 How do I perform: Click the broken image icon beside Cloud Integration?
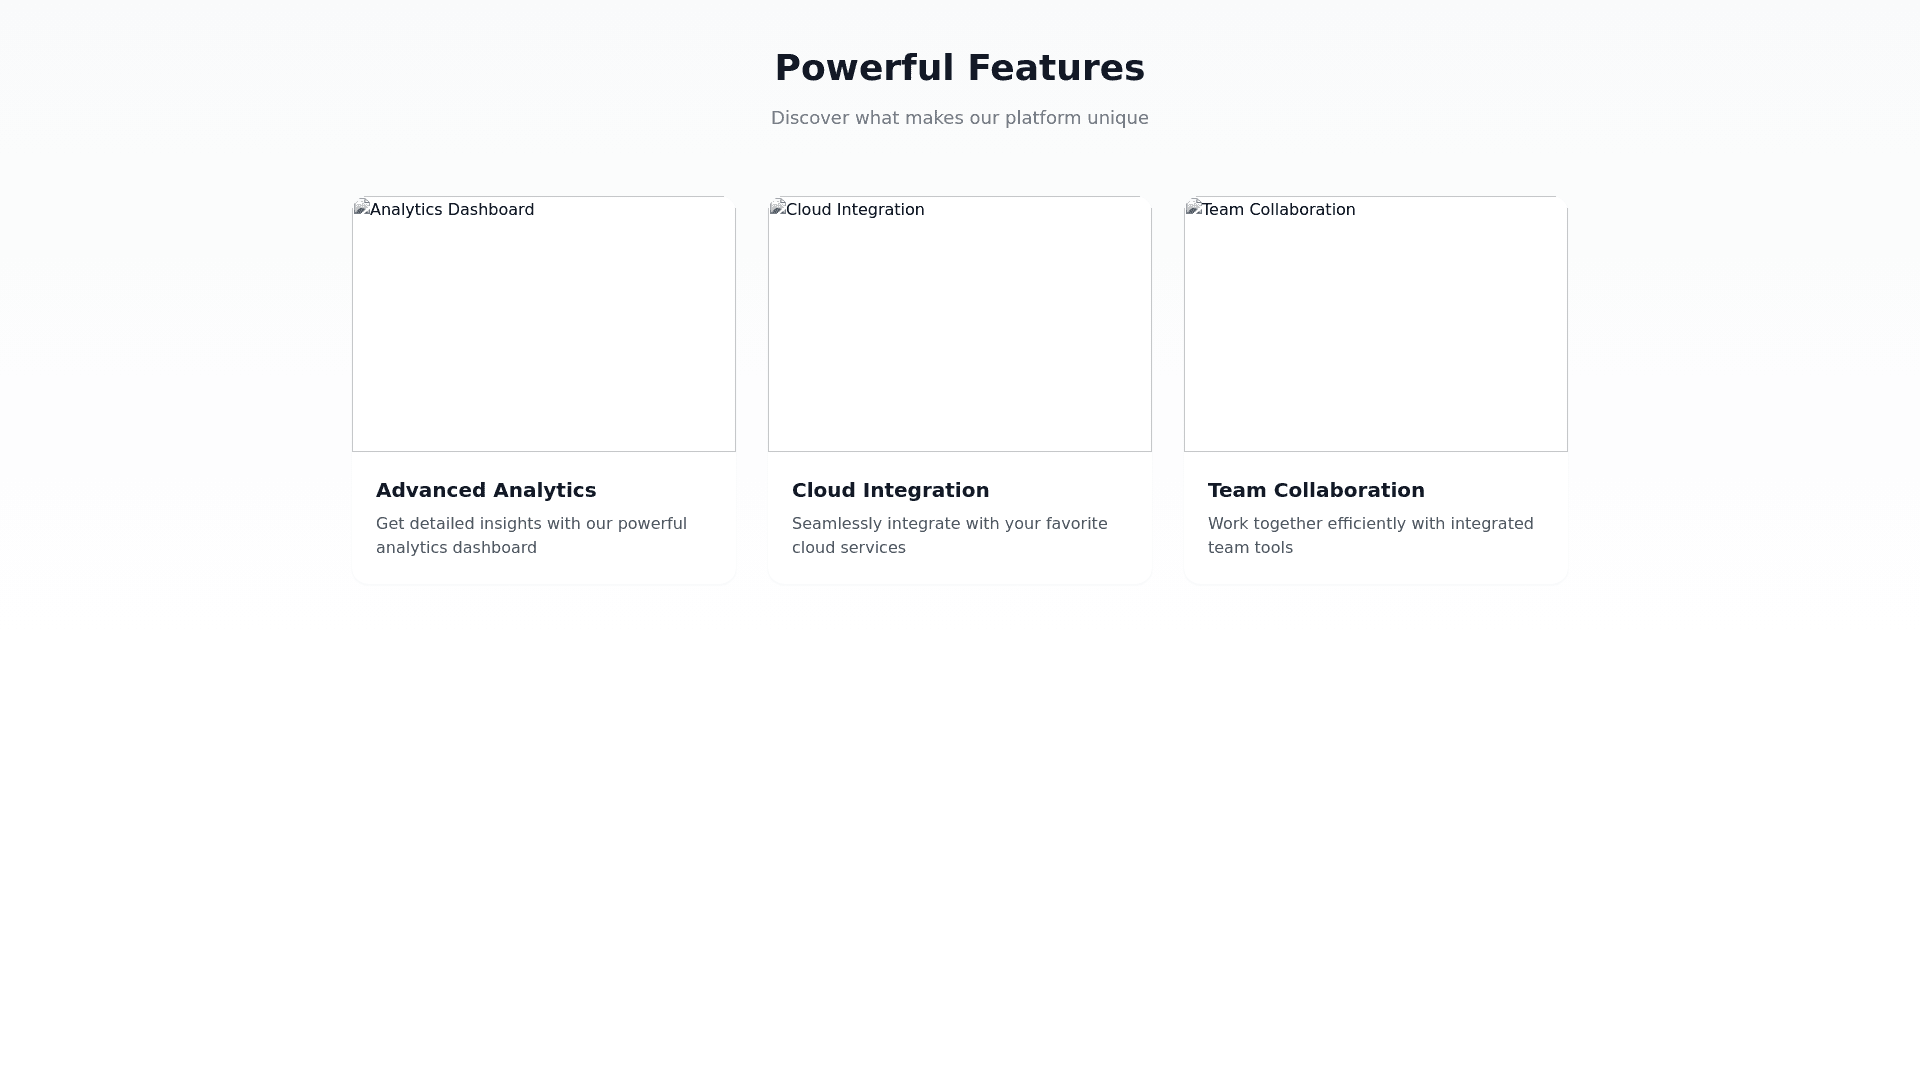click(x=778, y=208)
